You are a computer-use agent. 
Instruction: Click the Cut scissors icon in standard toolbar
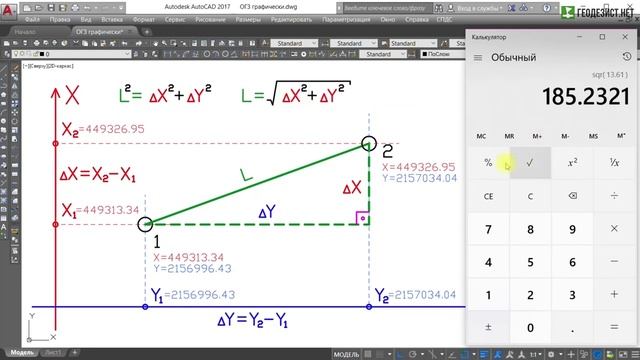tap(76, 43)
